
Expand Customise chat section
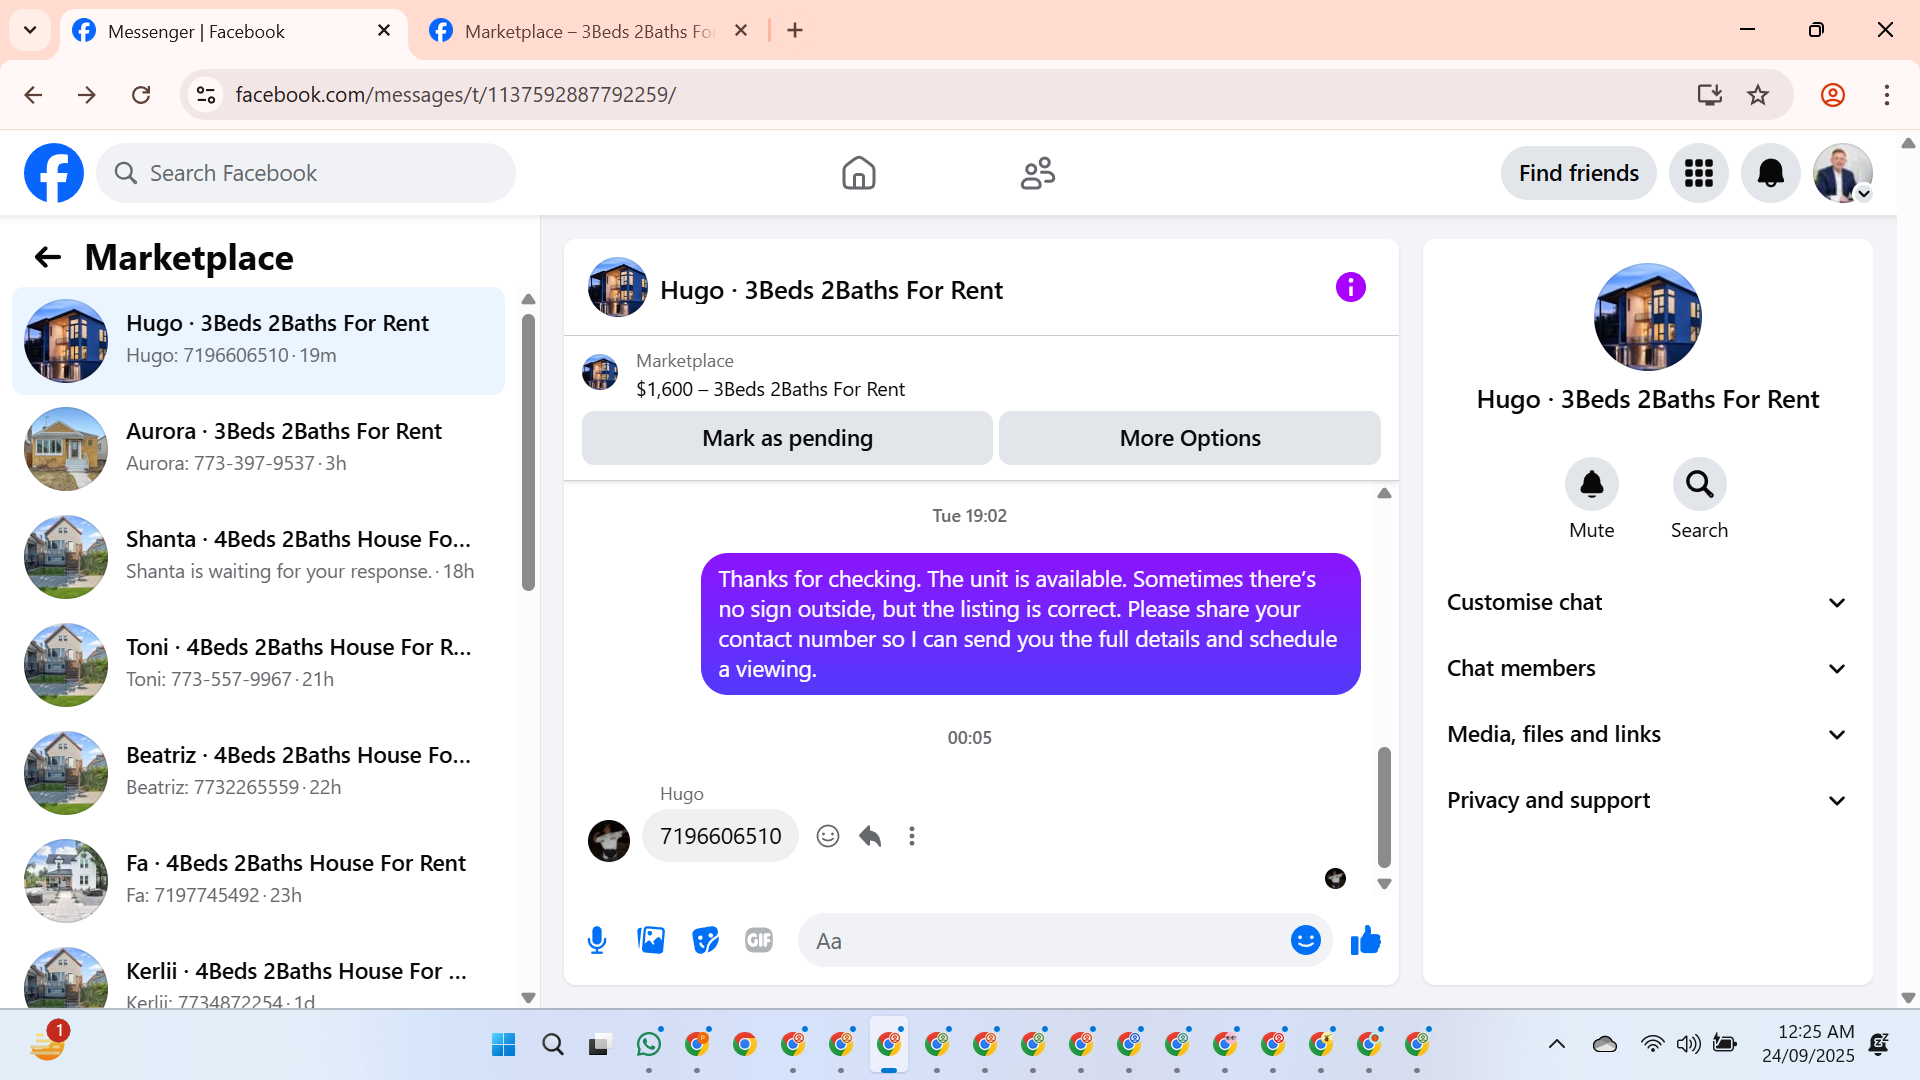[x=1647, y=603]
